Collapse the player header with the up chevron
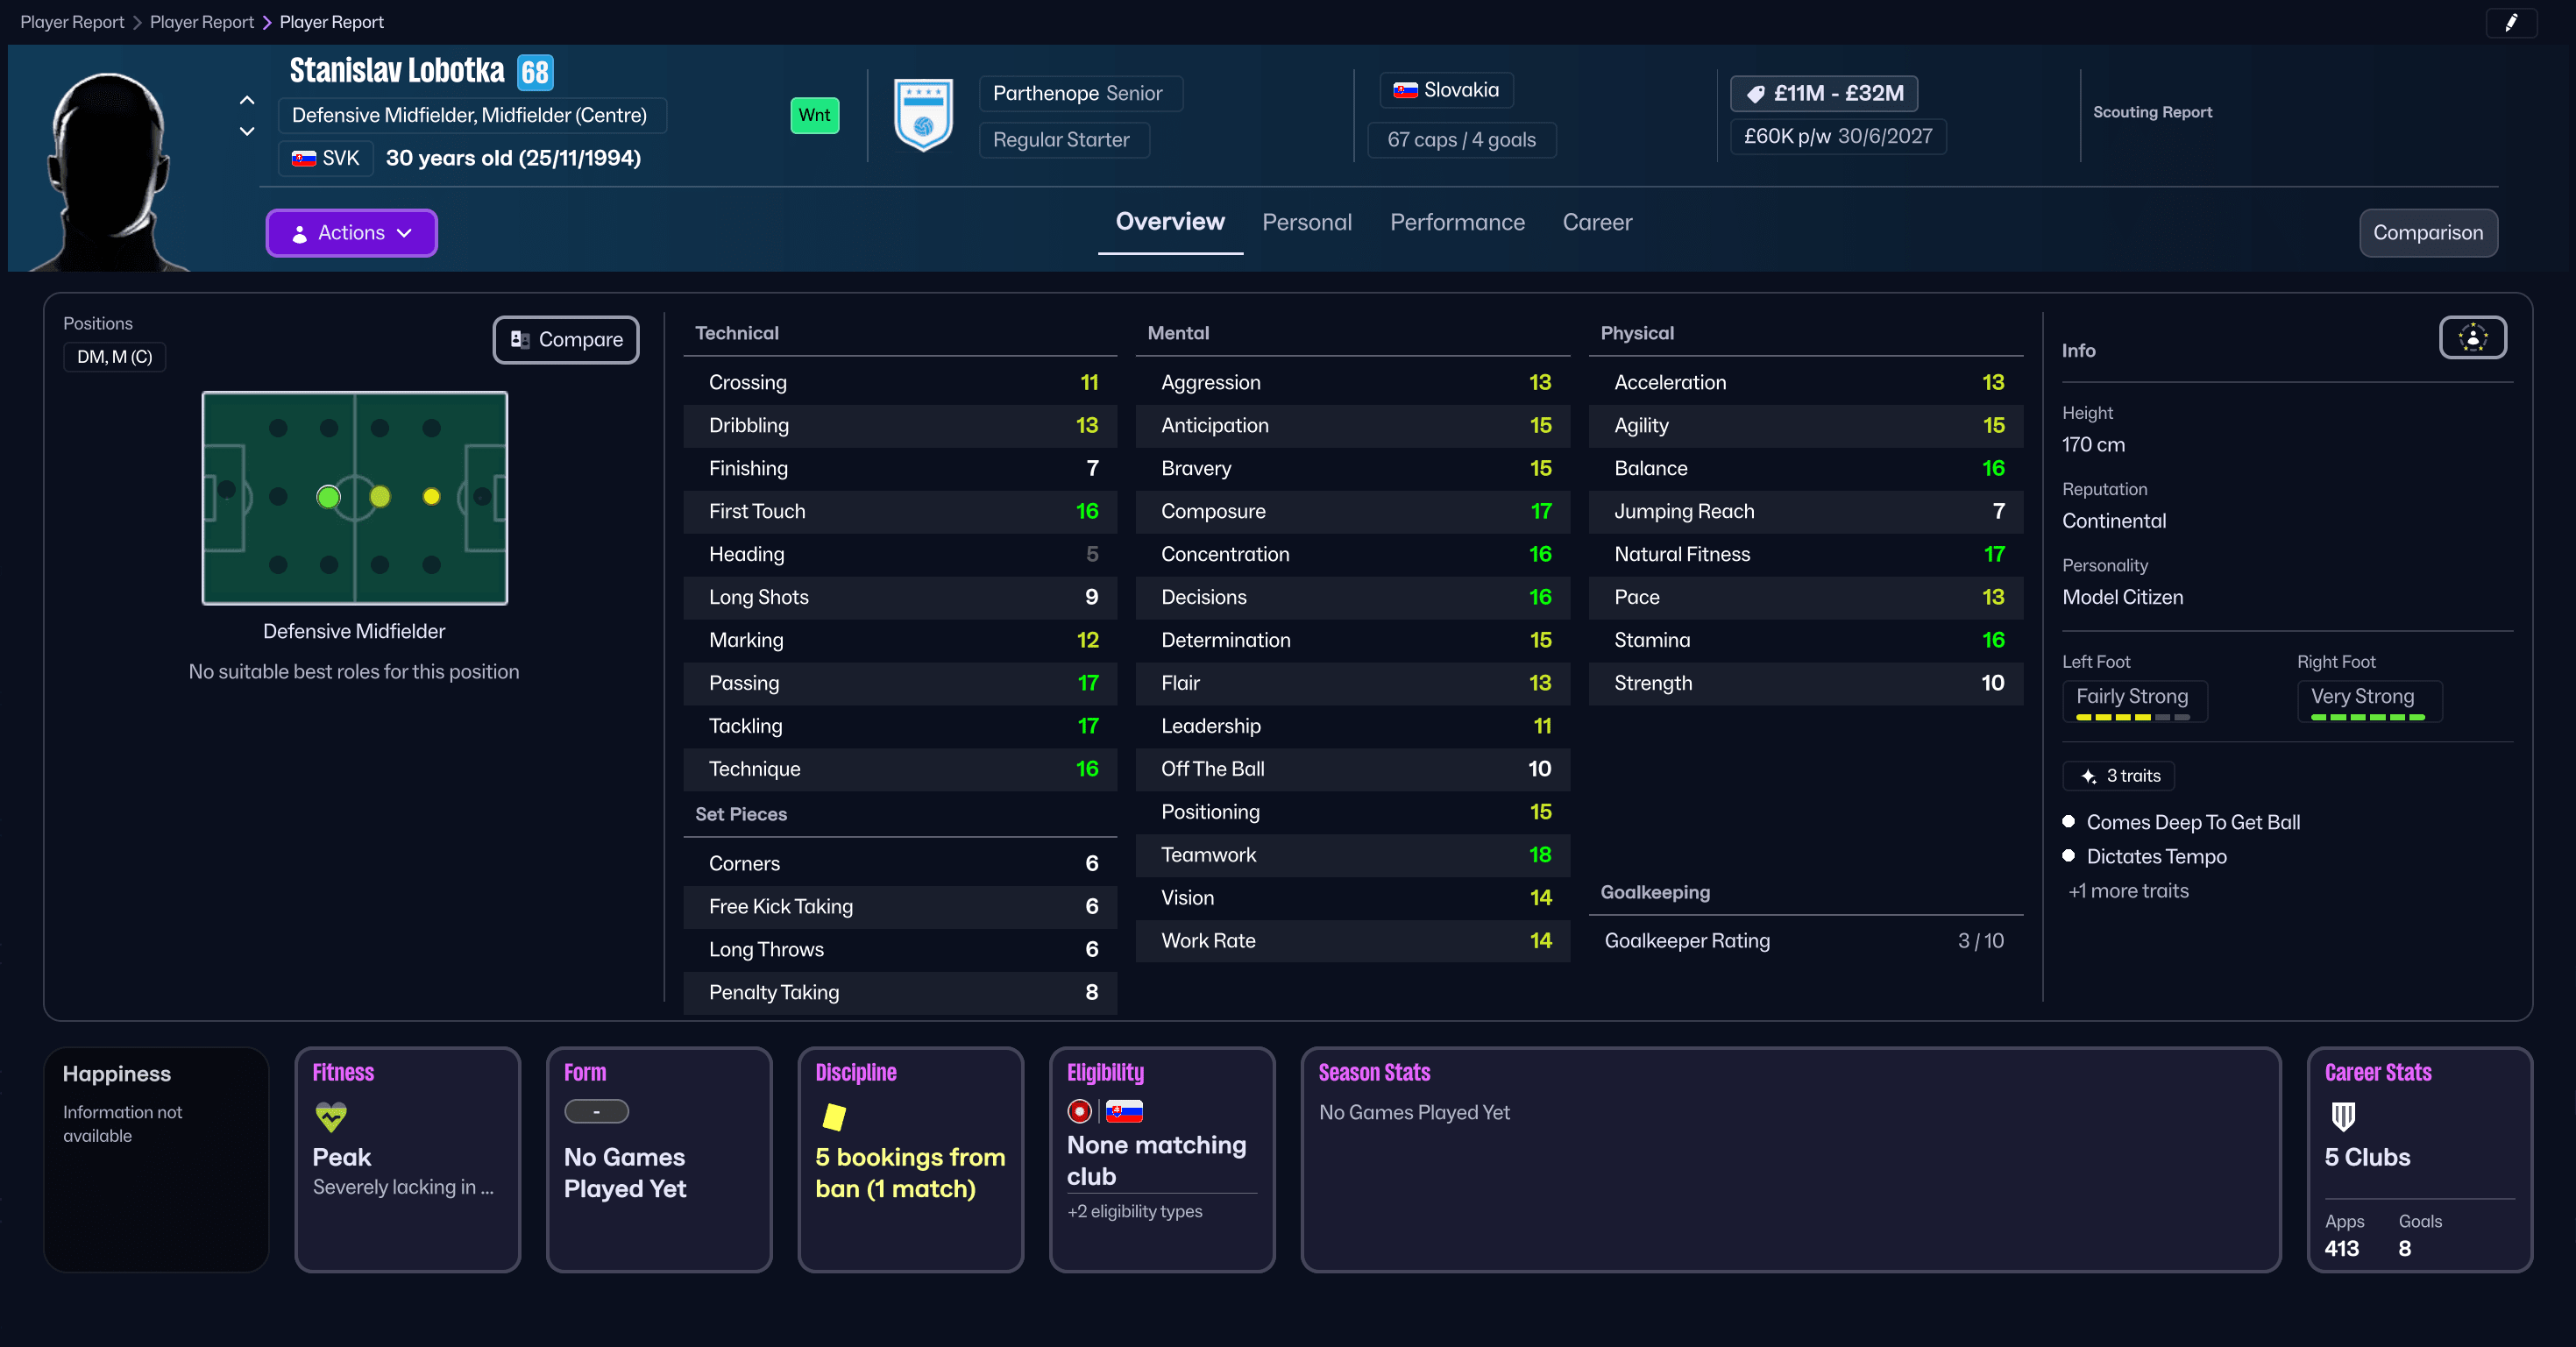The height and width of the screenshot is (1347, 2576). (246, 100)
